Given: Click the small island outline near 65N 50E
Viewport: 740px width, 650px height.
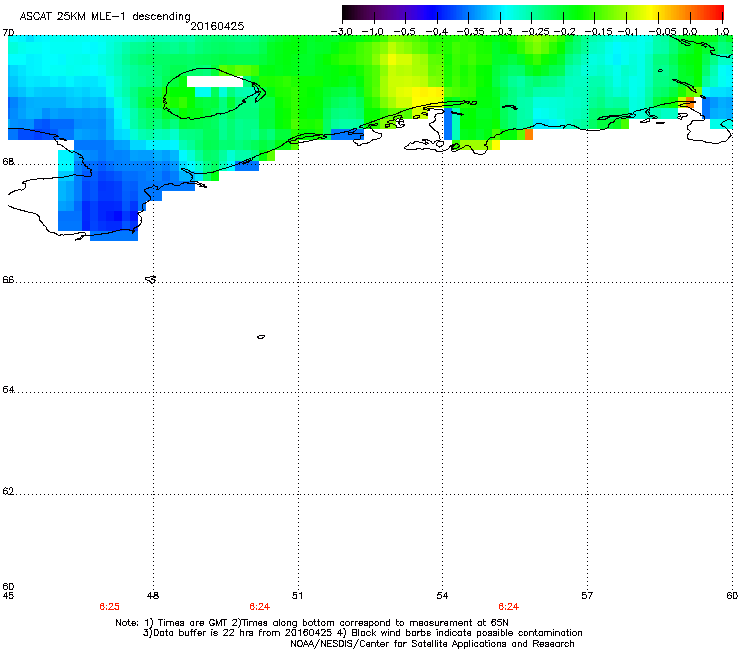Looking at the screenshot, I should [x=261, y=337].
